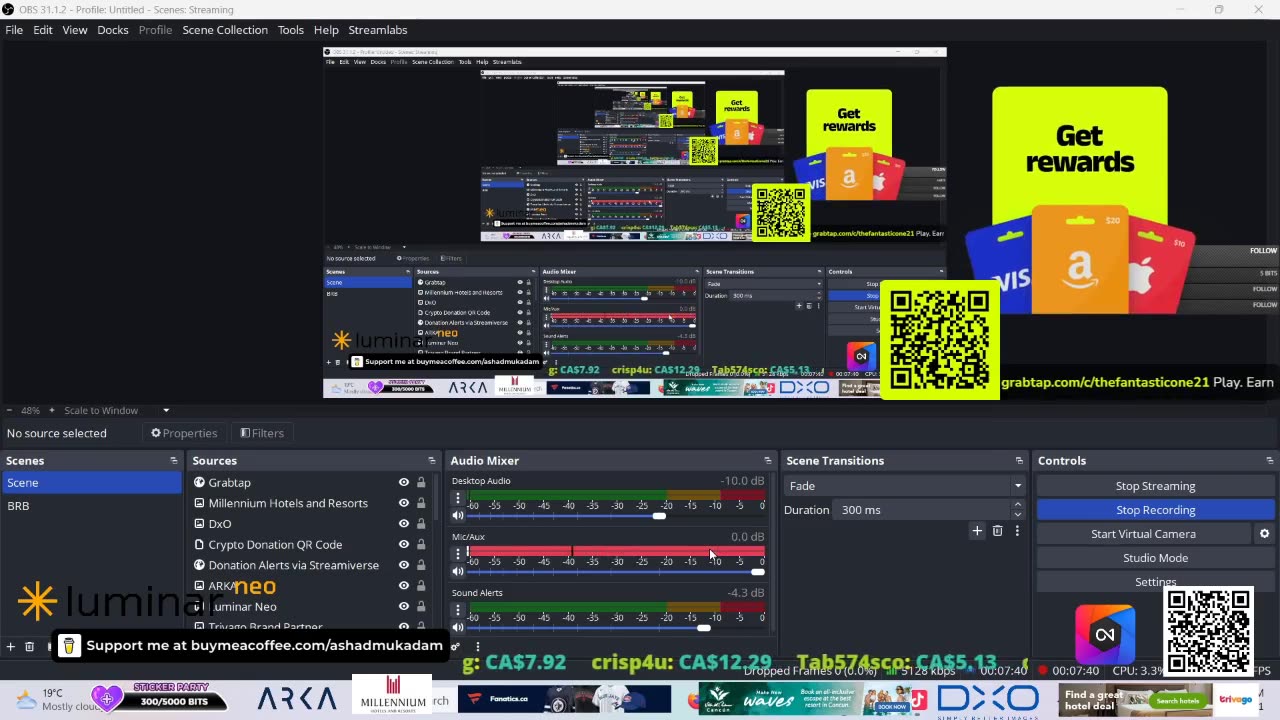
Task: Click the Millennium Hotels image source icon
Action: click(199, 503)
